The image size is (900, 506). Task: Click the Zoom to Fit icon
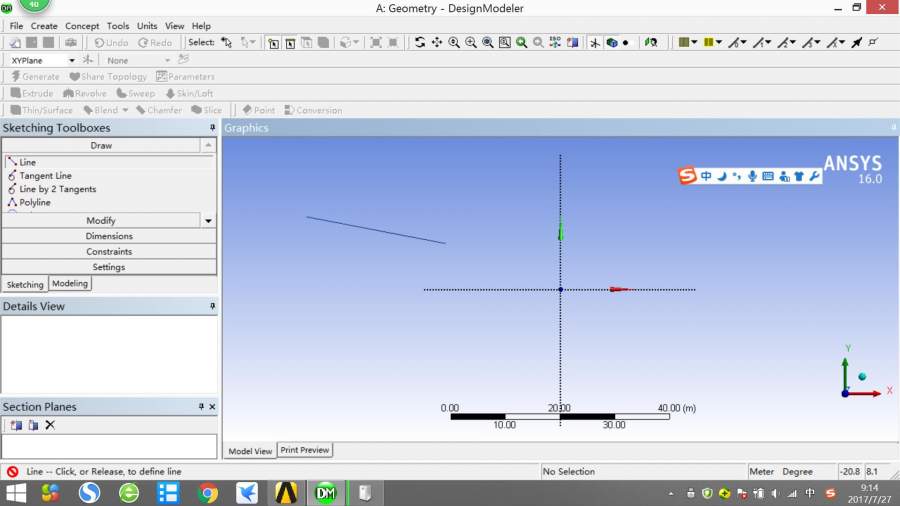[487, 42]
